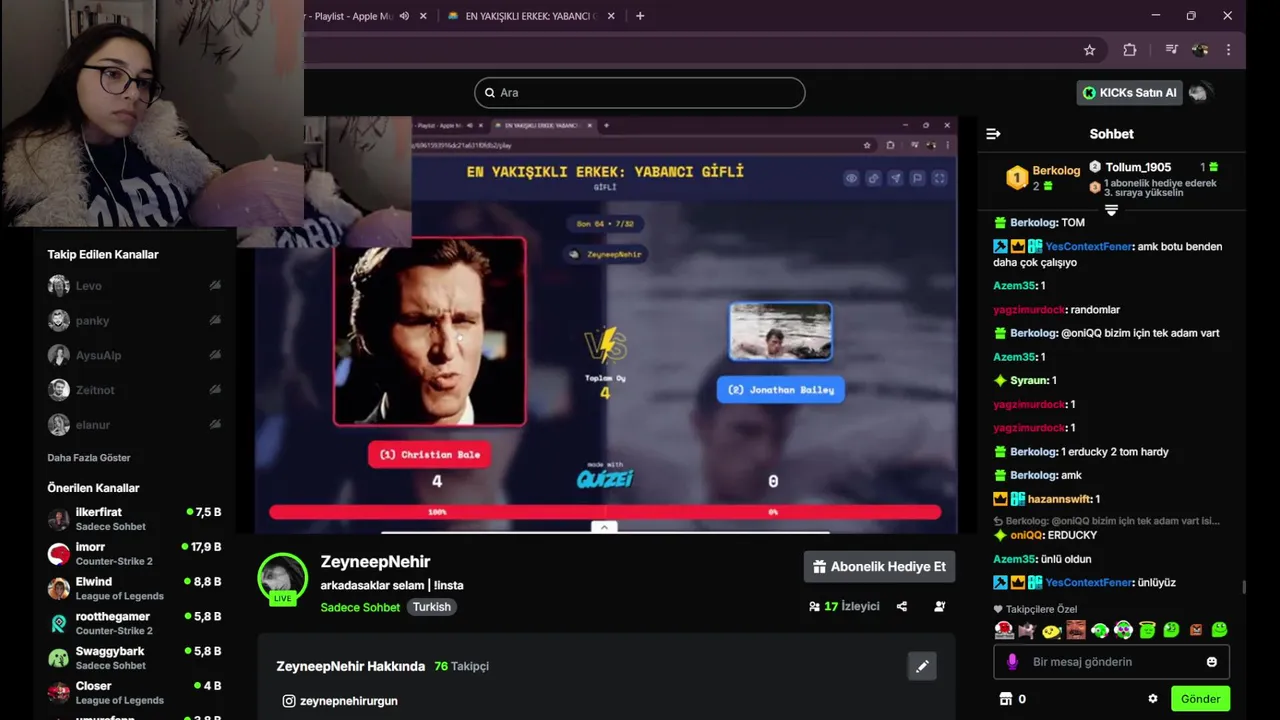Viewport: 1280px width, 720px height.
Task: Click oniQQ username in ERDUCKY message
Action: pyautogui.click(x=1026, y=536)
